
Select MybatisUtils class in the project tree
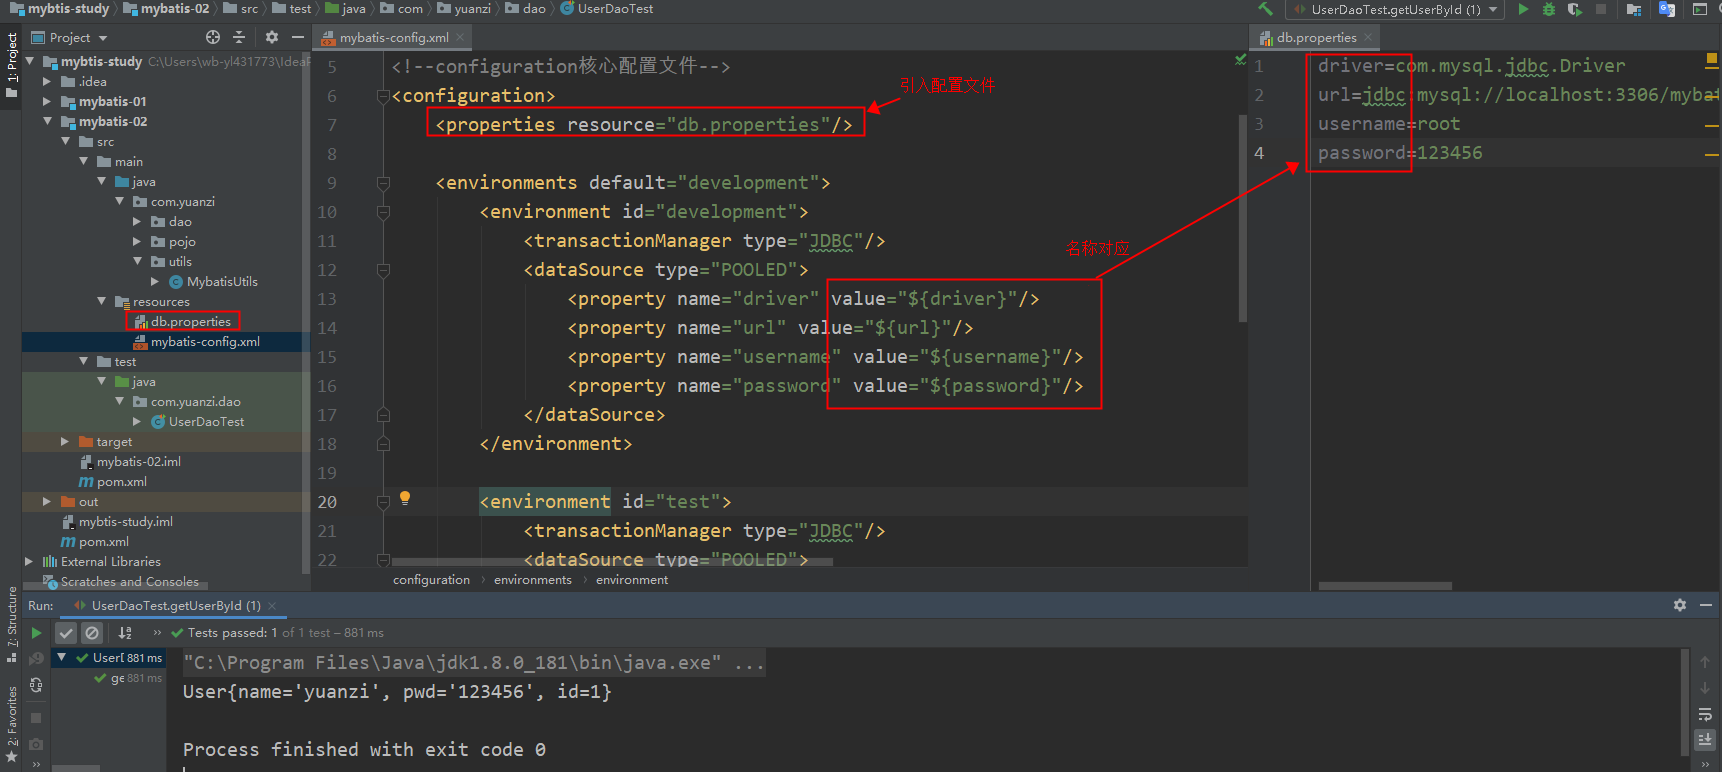(213, 281)
